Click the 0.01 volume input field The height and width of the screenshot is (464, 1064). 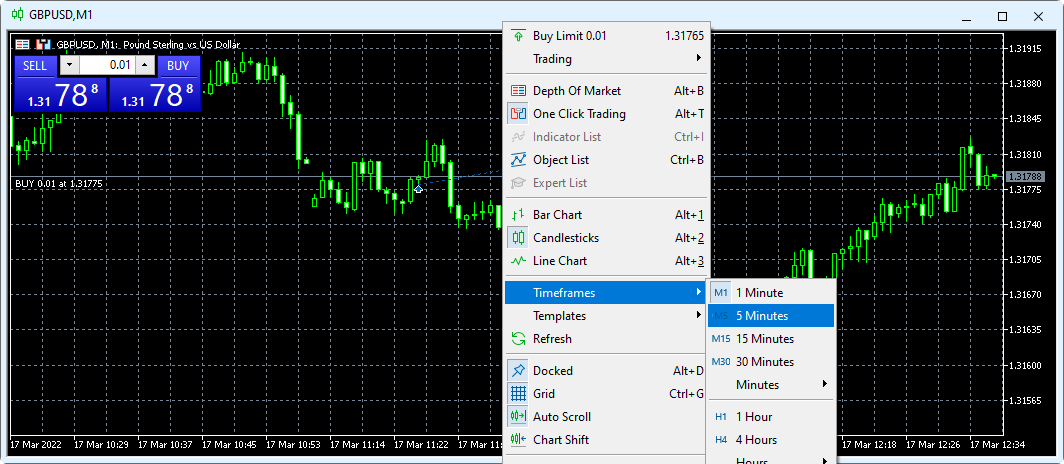107,66
